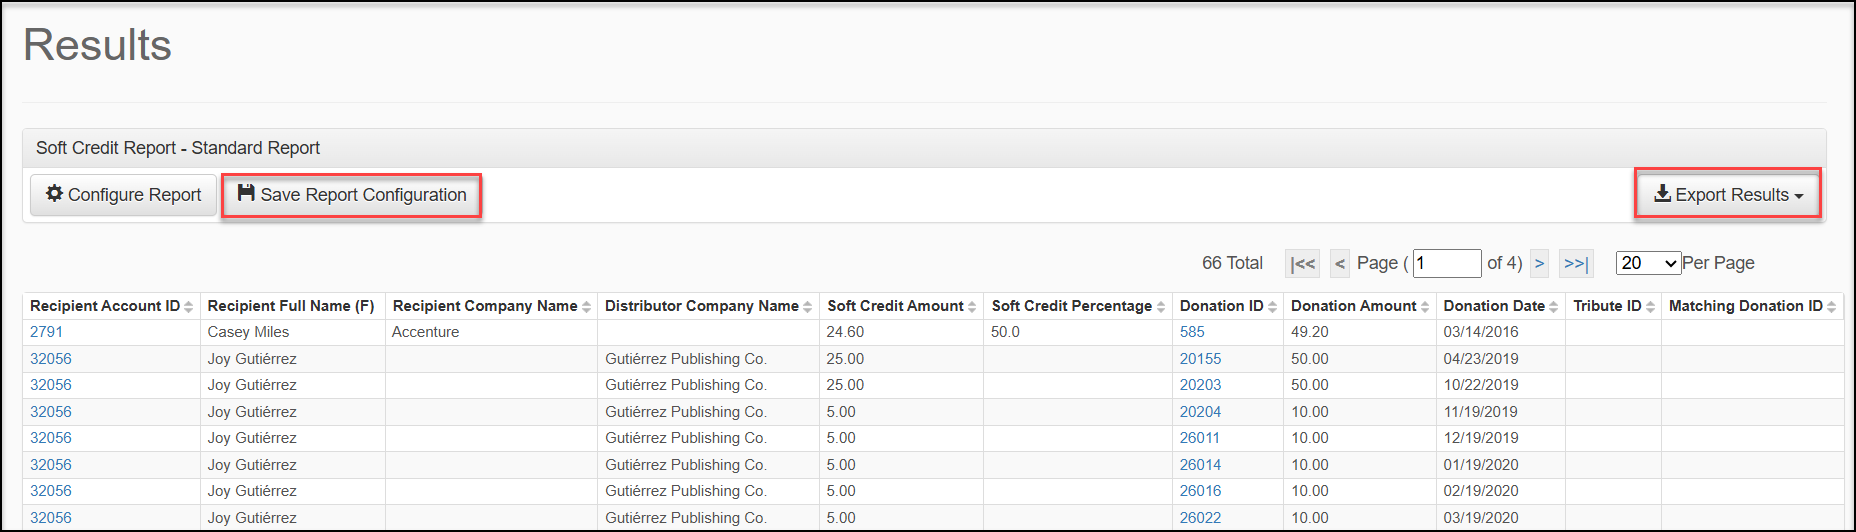
Task: Open the Export Results dropdown
Action: coord(1728,194)
